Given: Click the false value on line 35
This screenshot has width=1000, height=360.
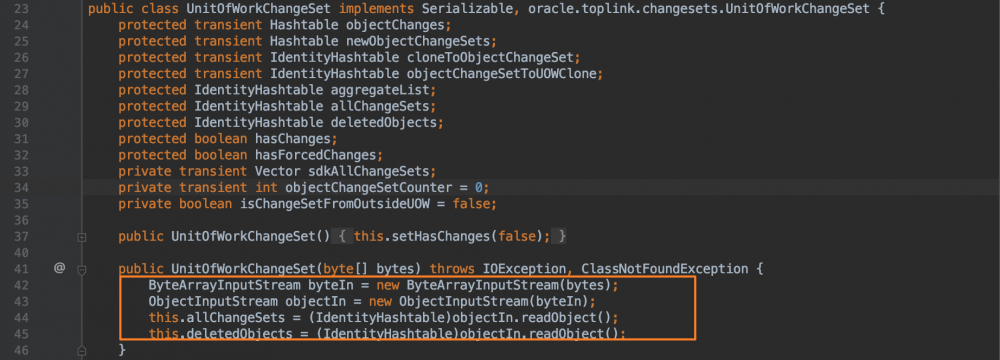Looking at the screenshot, I should [473, 204].
